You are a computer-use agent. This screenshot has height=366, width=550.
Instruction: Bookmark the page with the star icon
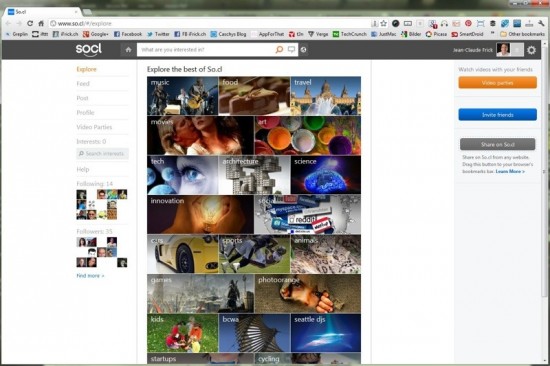coord(384,24)
